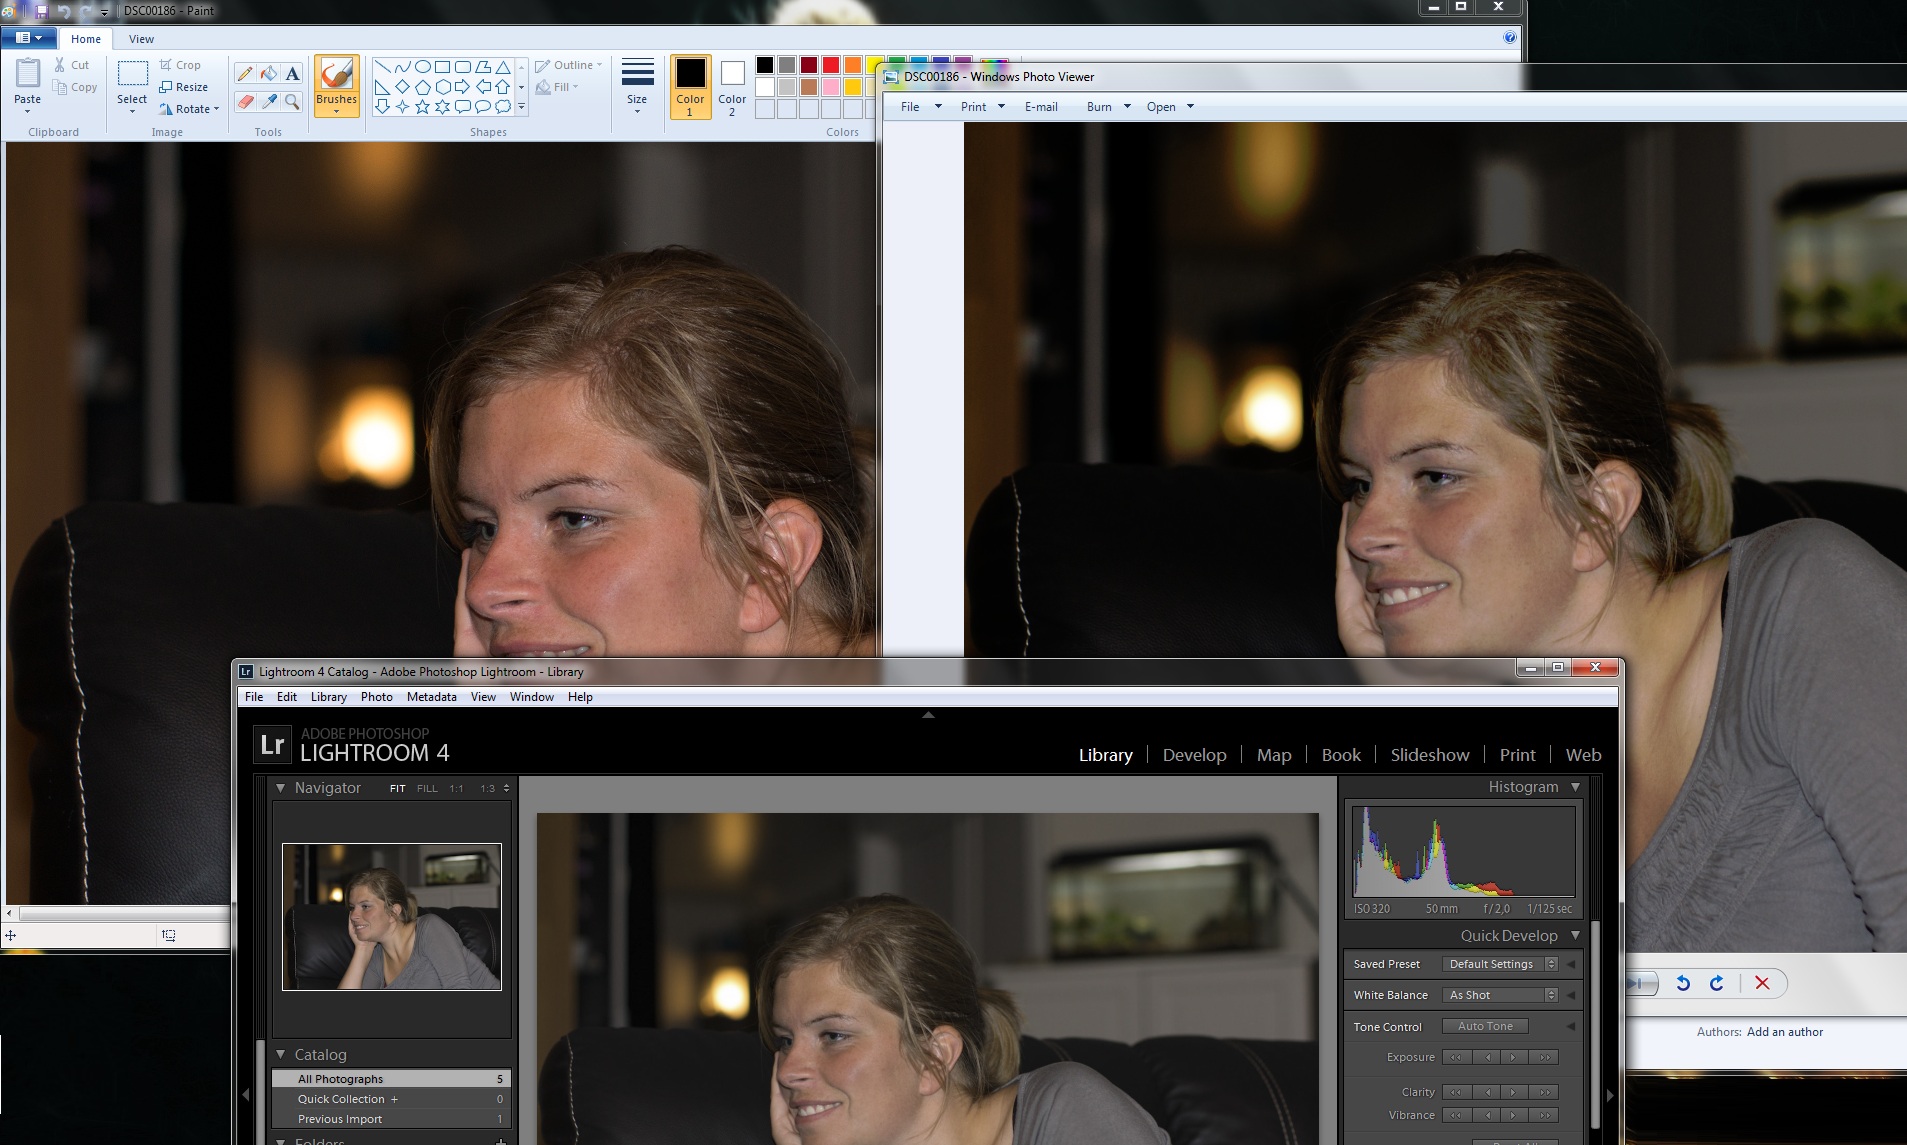Set Navigator zoom to 1:1
Viewport: 1907px width, 1145px height.
pyautogui.click(x=456, y=788)
